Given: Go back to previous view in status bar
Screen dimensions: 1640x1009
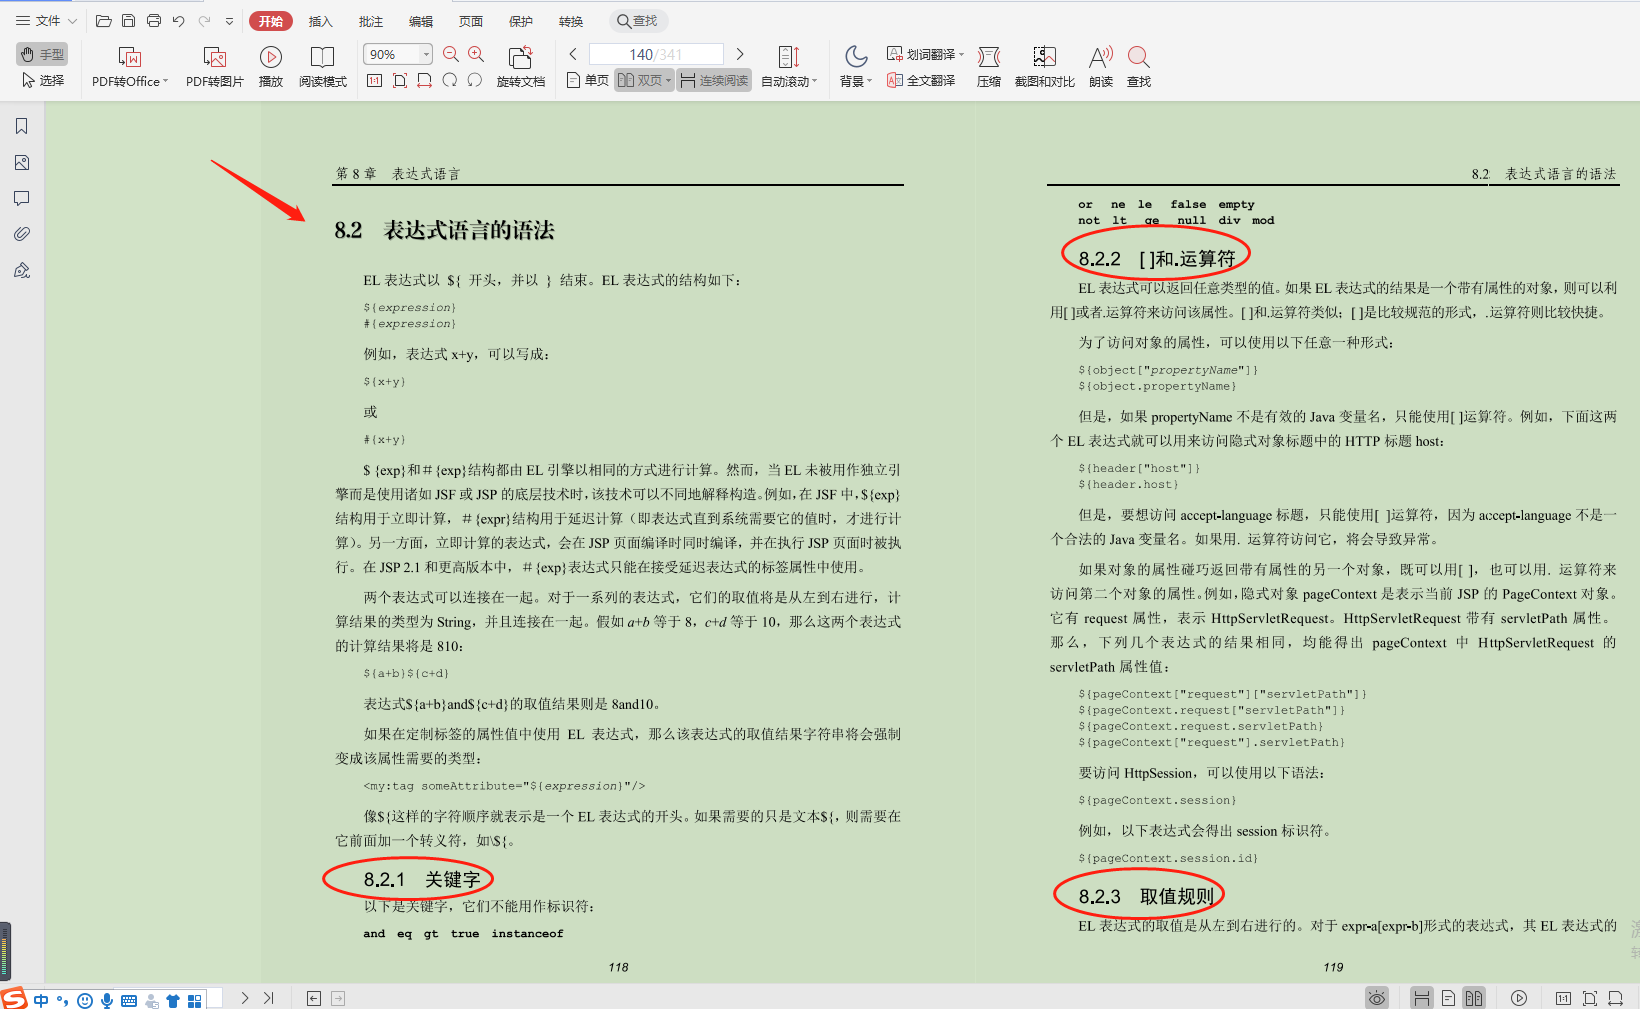Looking at the screenshot, I should click(314, 998).
